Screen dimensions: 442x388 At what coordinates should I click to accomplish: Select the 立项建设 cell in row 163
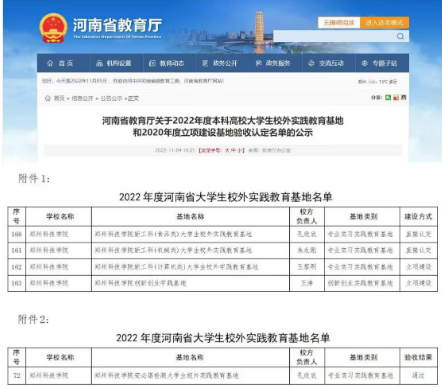tap(418, 283)
